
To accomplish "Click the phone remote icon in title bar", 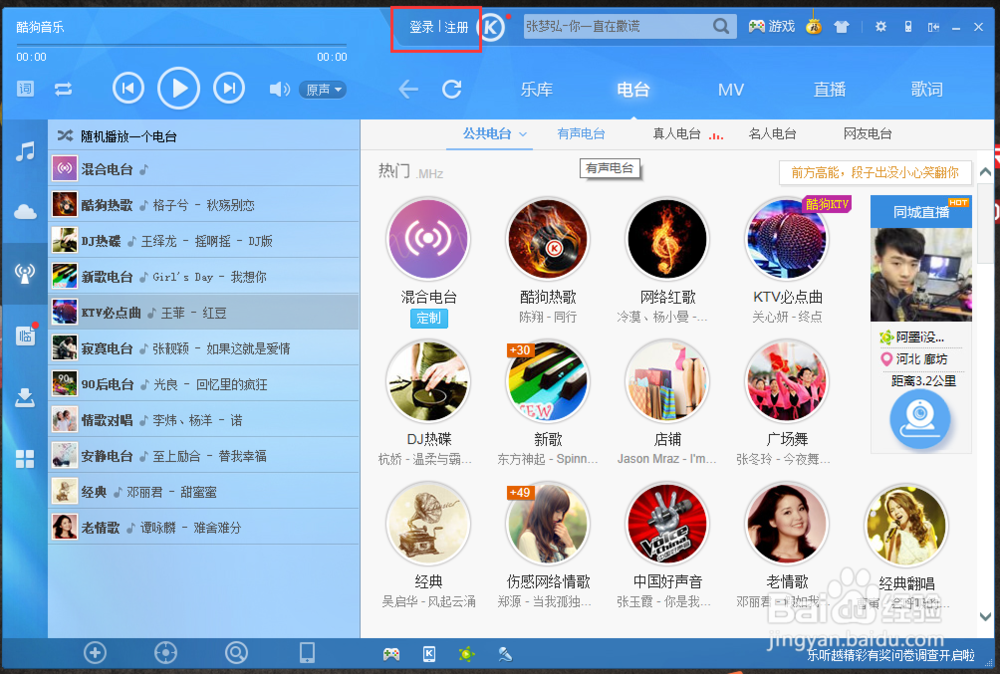I will pyautogui.click(x=908, y=27).
